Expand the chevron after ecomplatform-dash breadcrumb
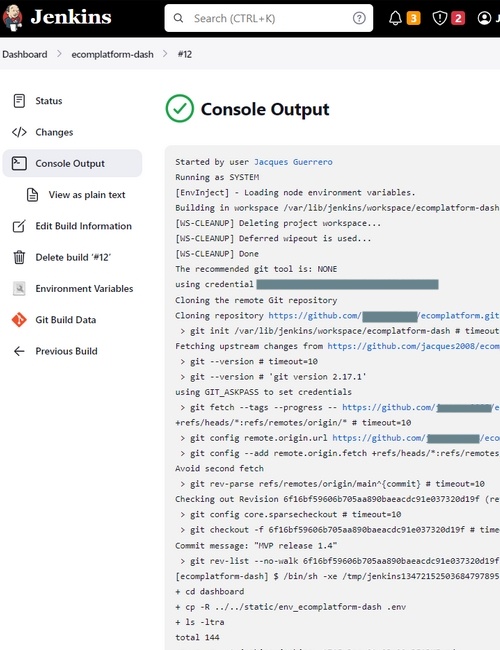 tap(165, 54)
